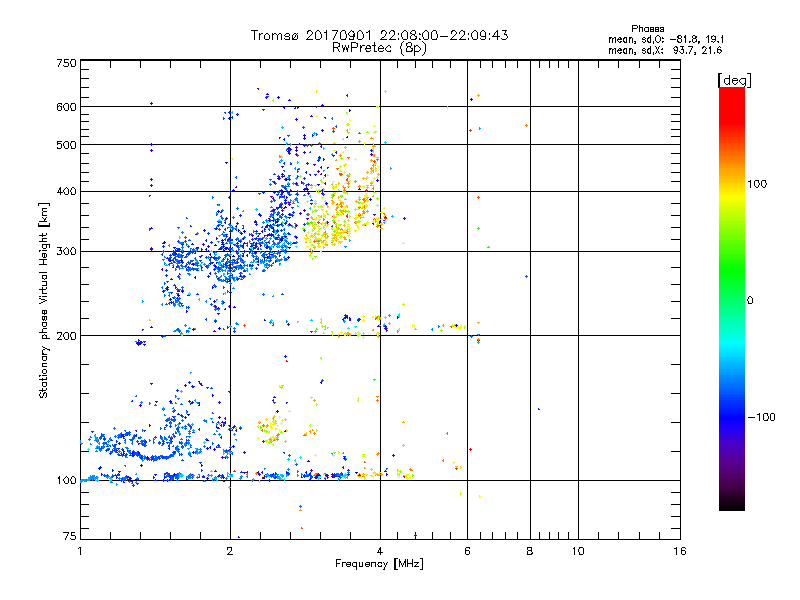Click the y-axis '400' tick label
This screenshot has width=800, height=600.
[66, 191]
